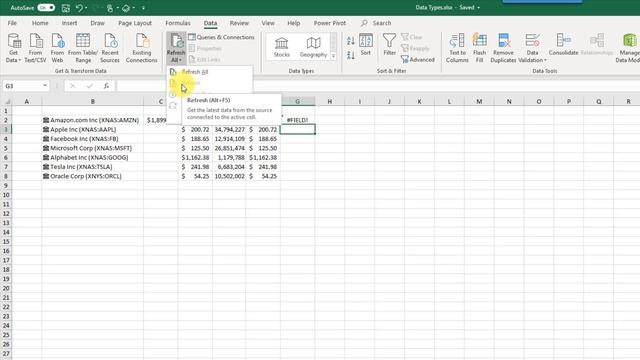
Task: Select the Stocks data type
Action: click(282, 47)
